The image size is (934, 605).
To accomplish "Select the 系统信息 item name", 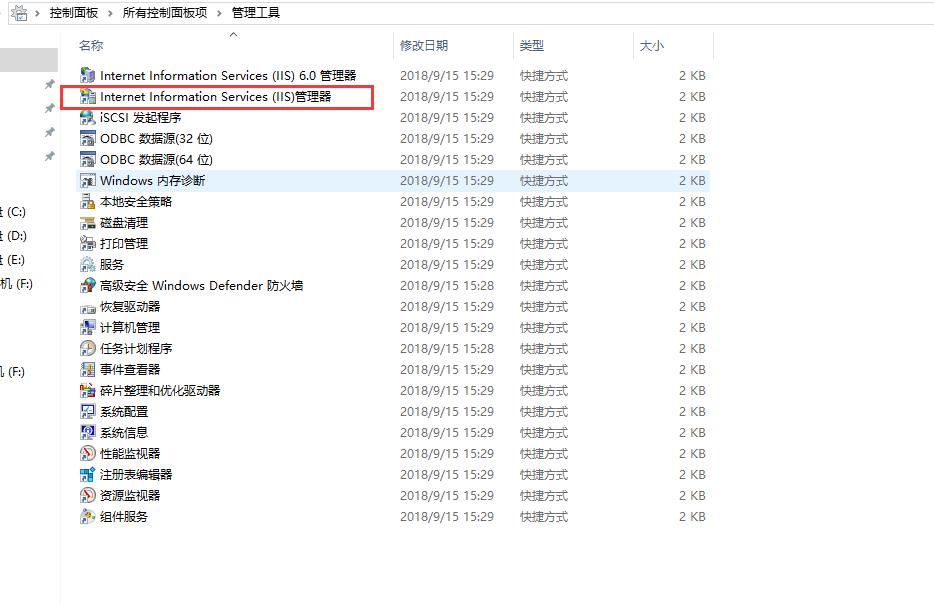I will pos(124,432).
